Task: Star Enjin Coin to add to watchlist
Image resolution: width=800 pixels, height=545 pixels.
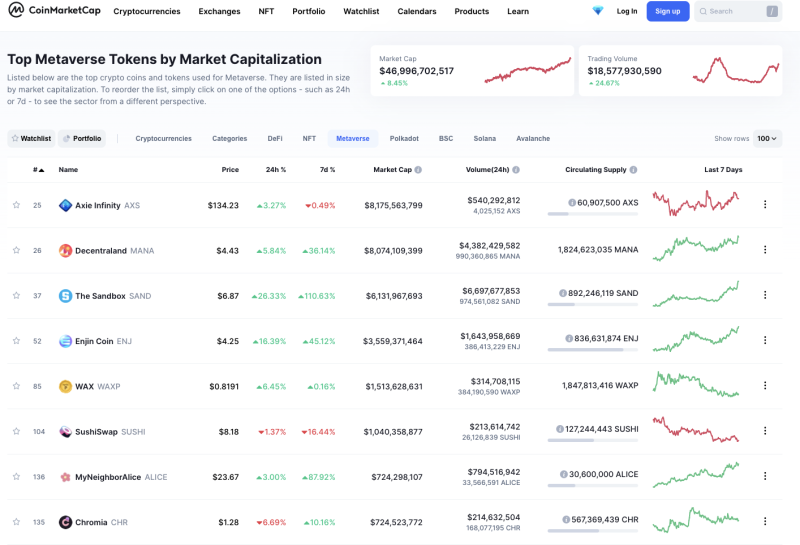Action: point(16,340)
